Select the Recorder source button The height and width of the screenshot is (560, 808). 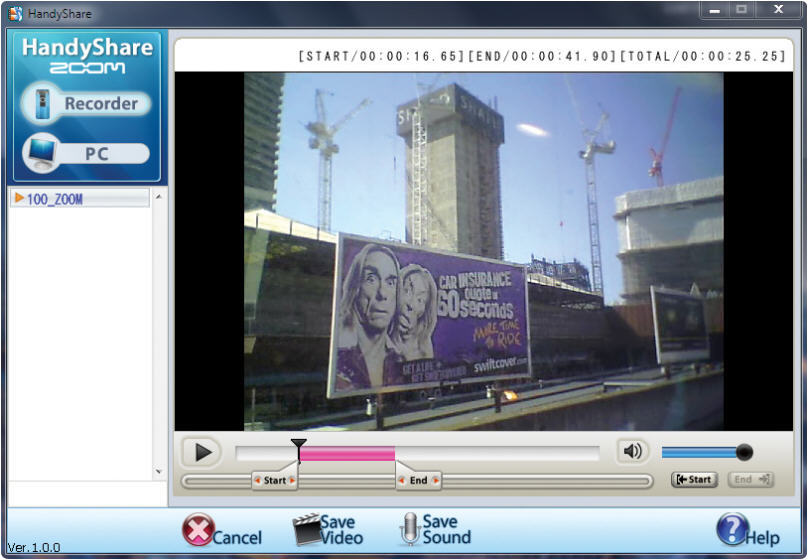coord(86,103)
